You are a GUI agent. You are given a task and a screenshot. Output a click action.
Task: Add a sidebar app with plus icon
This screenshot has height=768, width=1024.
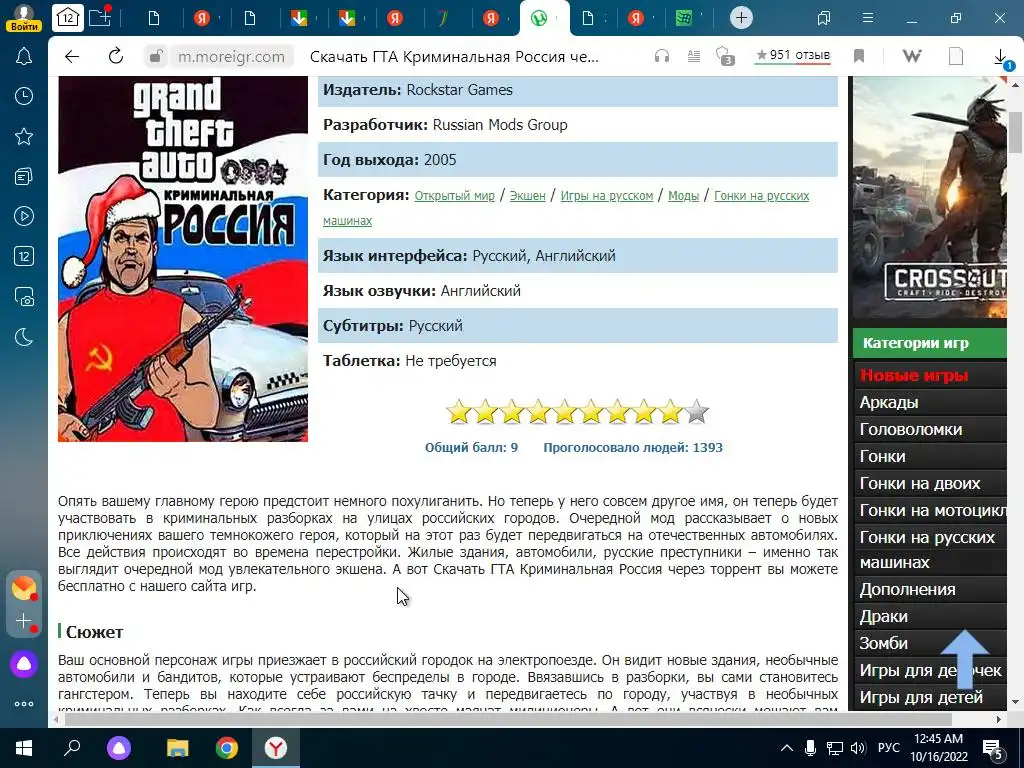[24, 621]
